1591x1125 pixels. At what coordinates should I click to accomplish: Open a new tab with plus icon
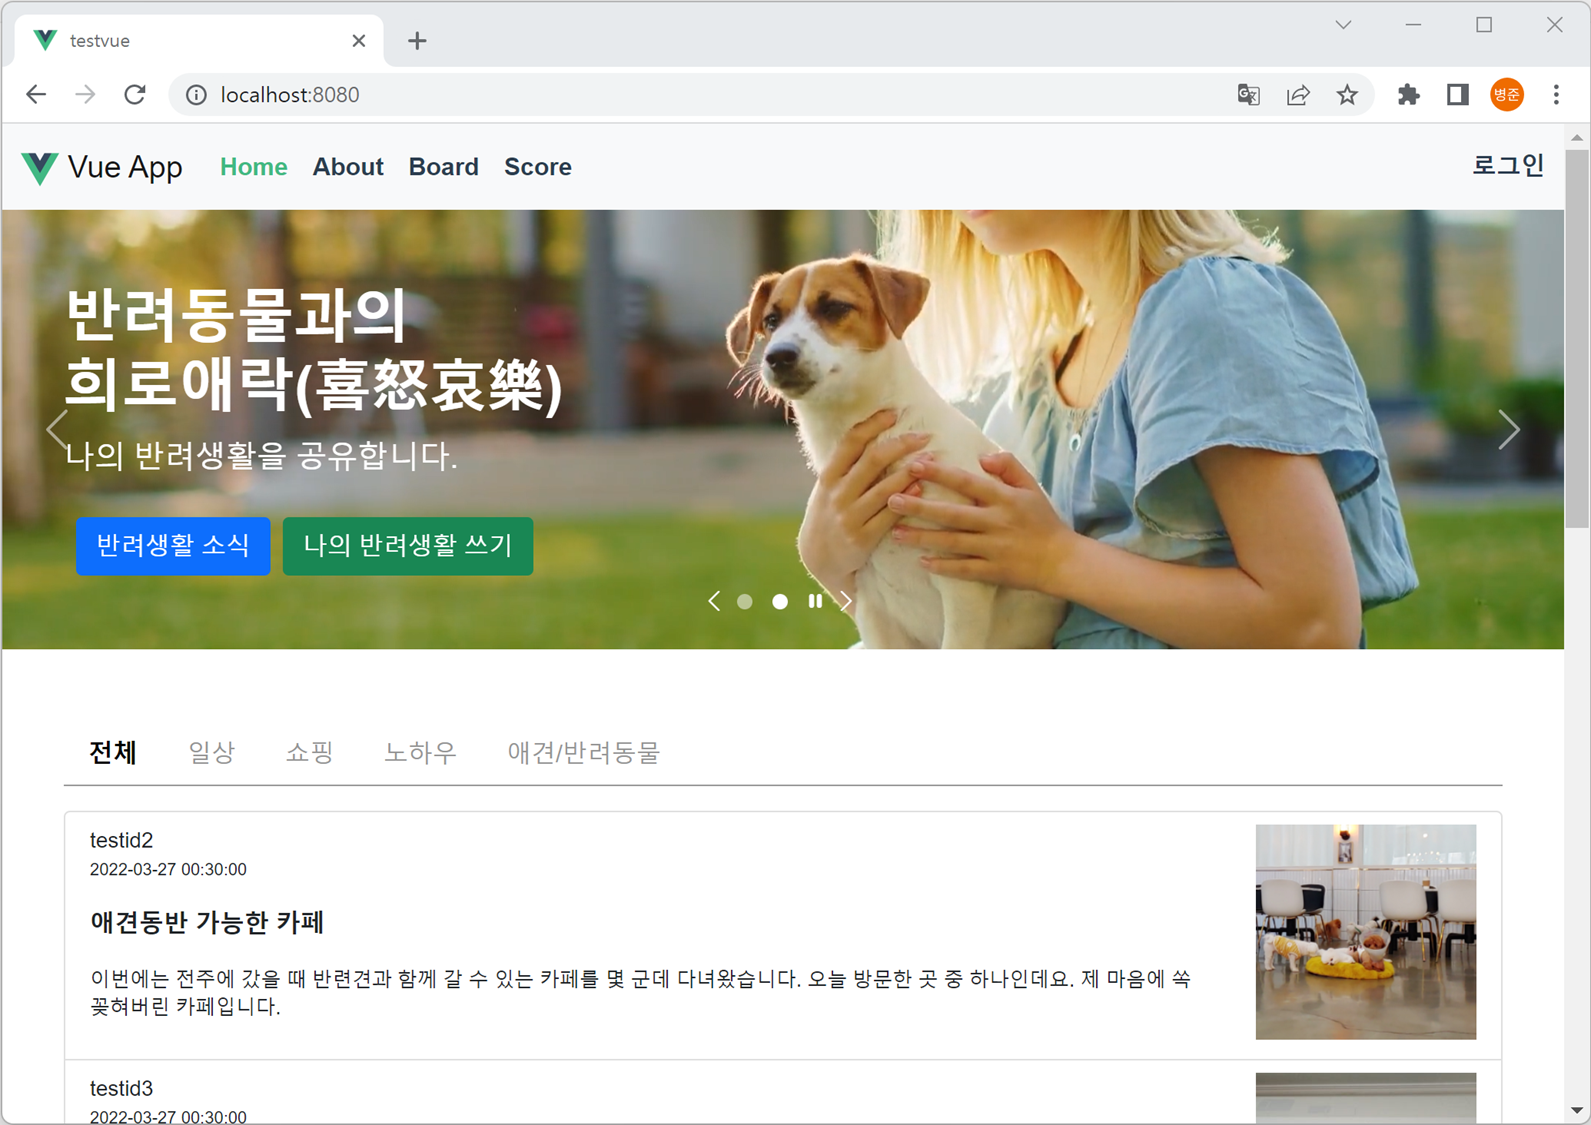pyautogui.click(x=417, y=41)
